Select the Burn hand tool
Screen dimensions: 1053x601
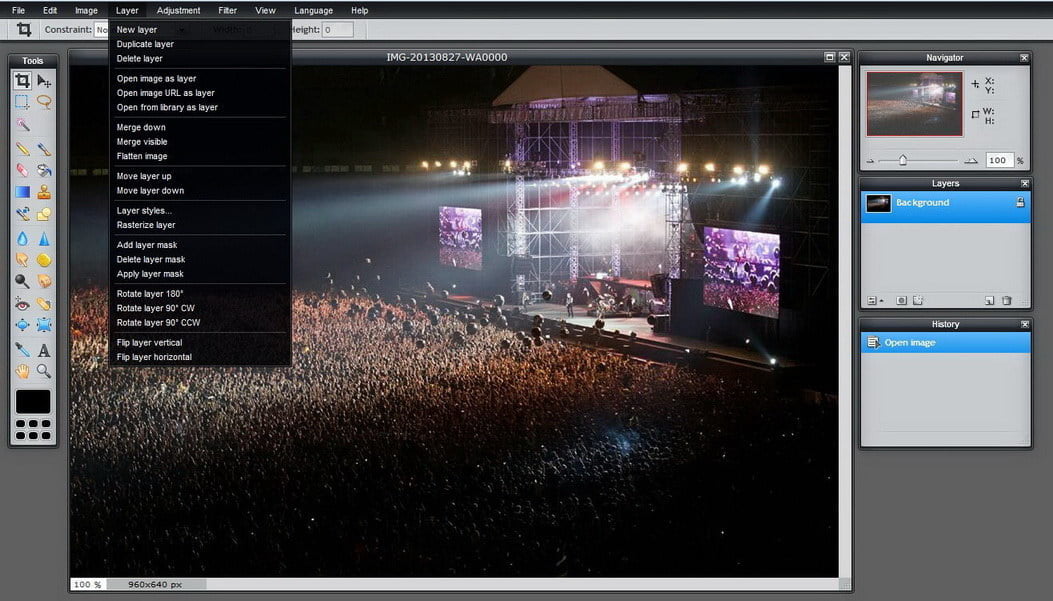[x=44, y=281]
